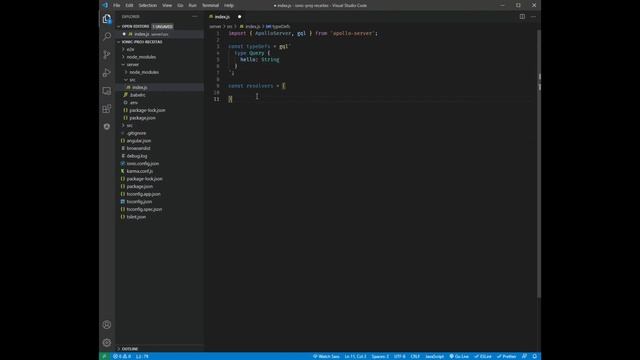Open the View menu
The width and height of the screenshot is (640, 360).
167,5
